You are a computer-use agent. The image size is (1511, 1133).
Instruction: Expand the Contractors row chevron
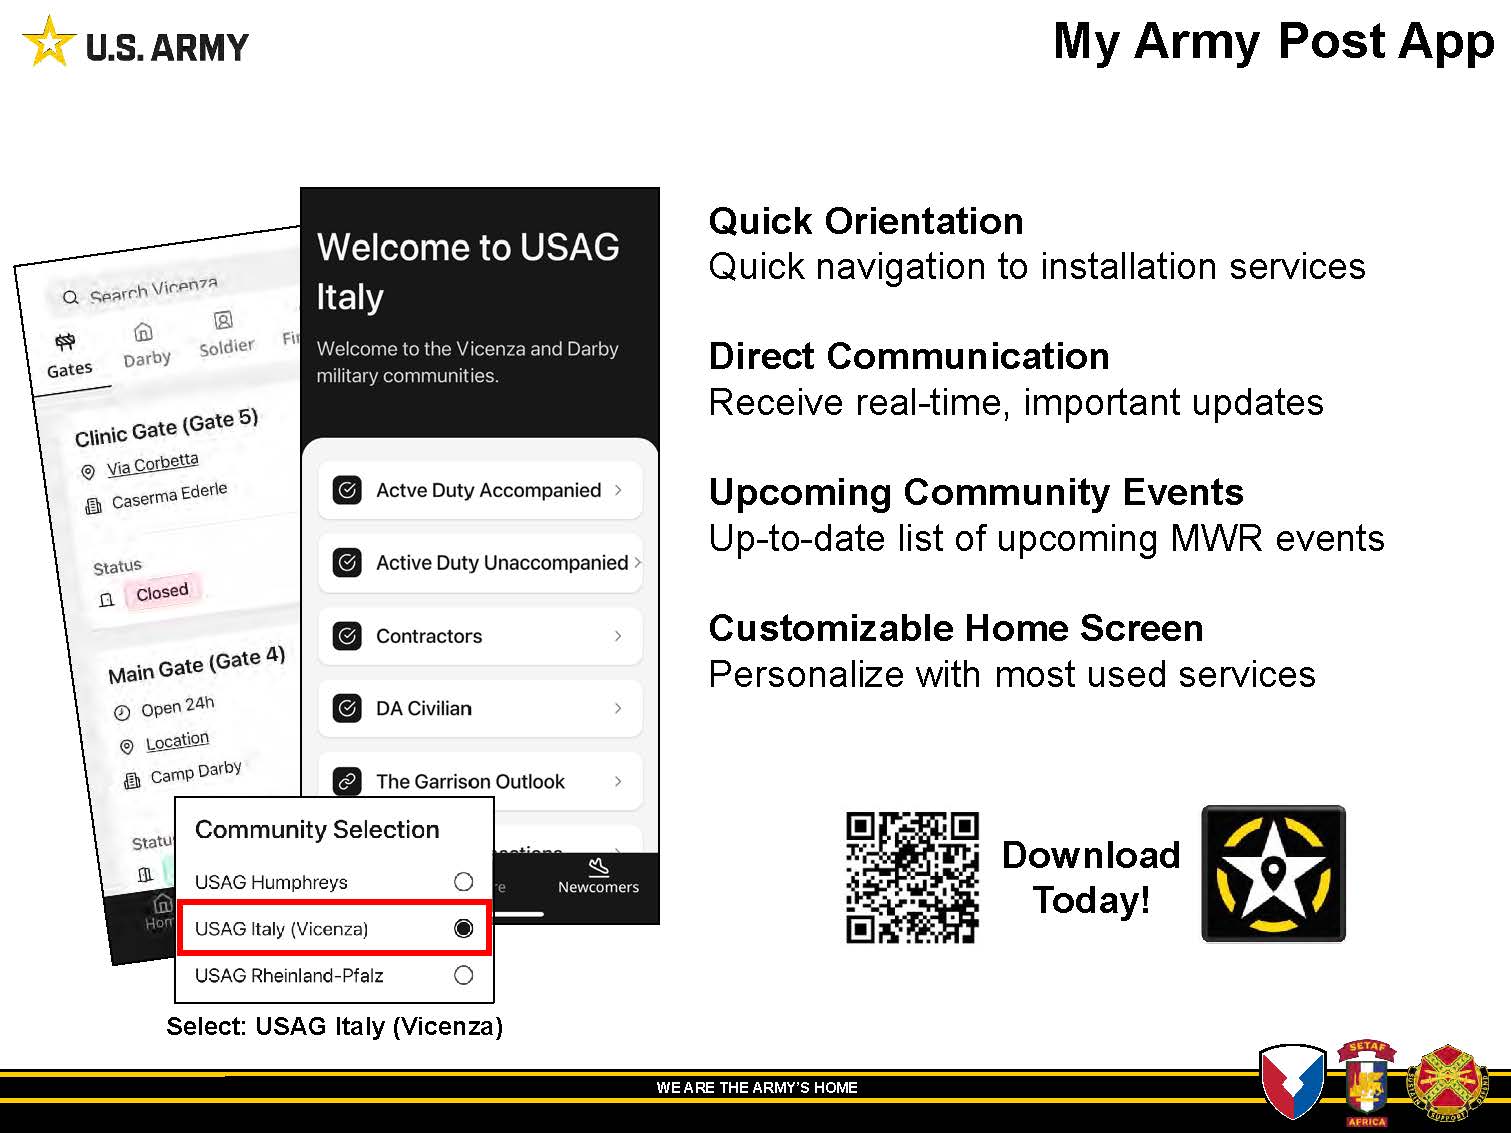[618, 636]
